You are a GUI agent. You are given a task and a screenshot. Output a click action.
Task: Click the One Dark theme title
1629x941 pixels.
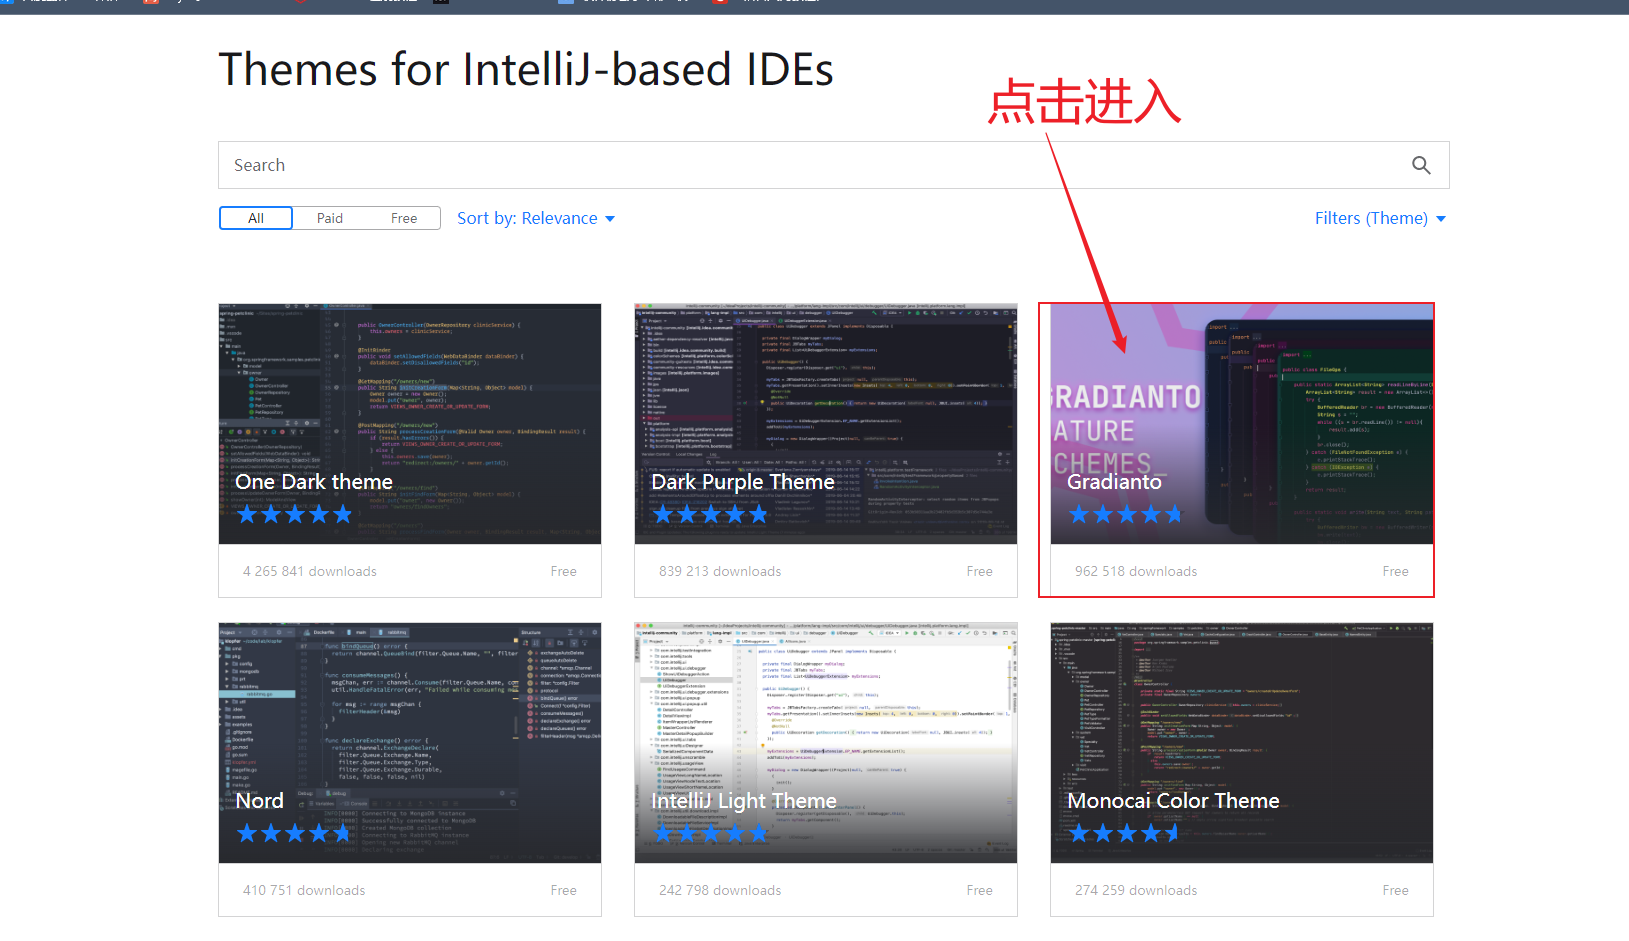click(x=314, y=482)
